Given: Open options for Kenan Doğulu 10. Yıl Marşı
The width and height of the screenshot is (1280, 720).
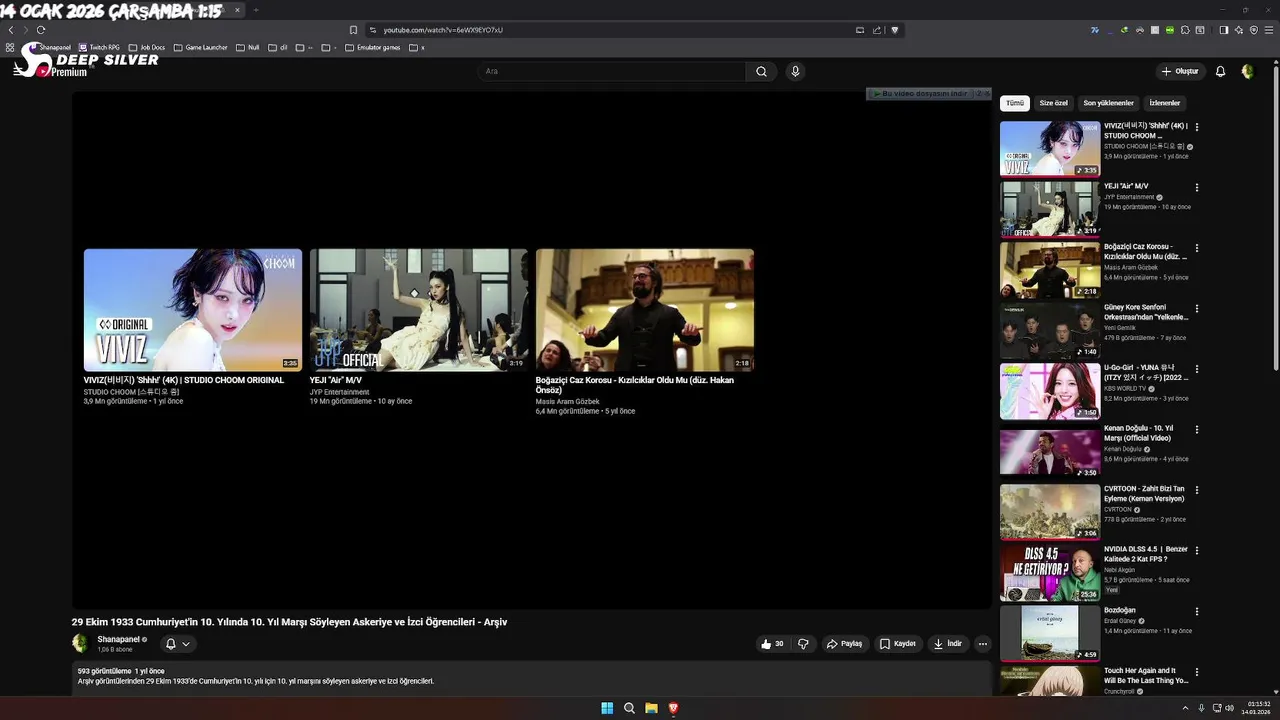Looking at the screenshot, I should coord(1196,429).
